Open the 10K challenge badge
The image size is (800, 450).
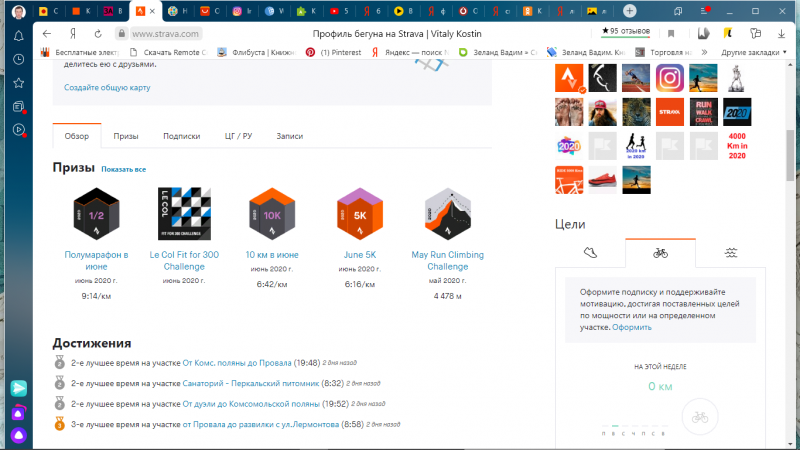tap(272, 214)
